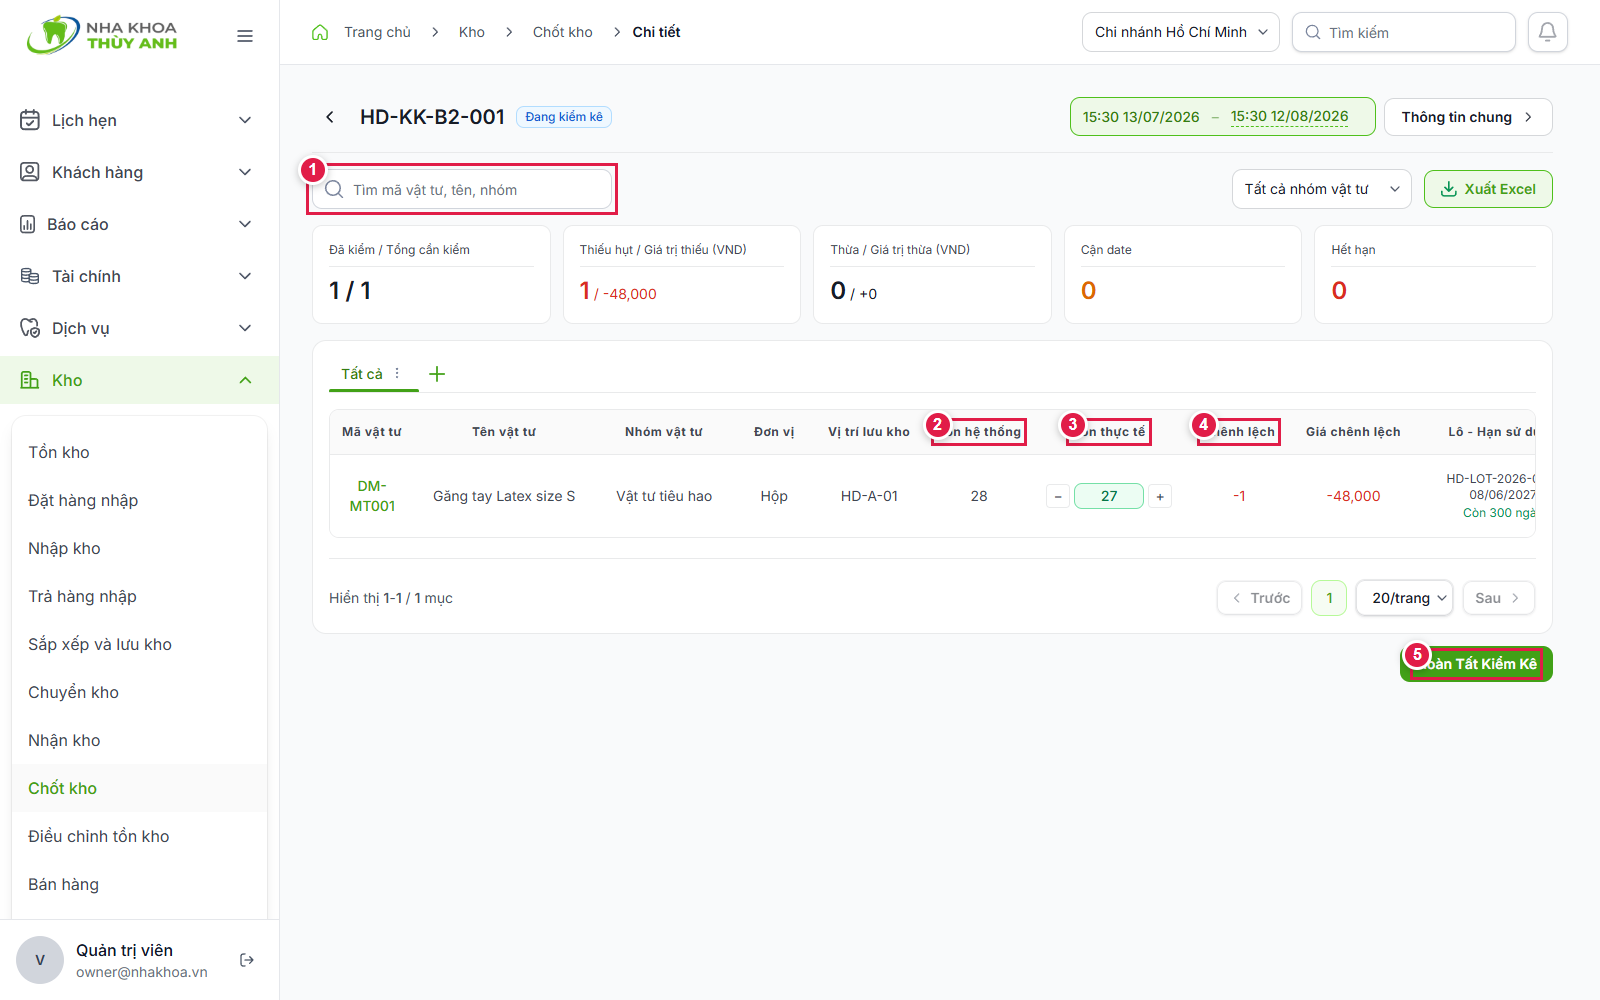
Task: Go to the Kho breadcrumb link
Action: click(472, 32)
